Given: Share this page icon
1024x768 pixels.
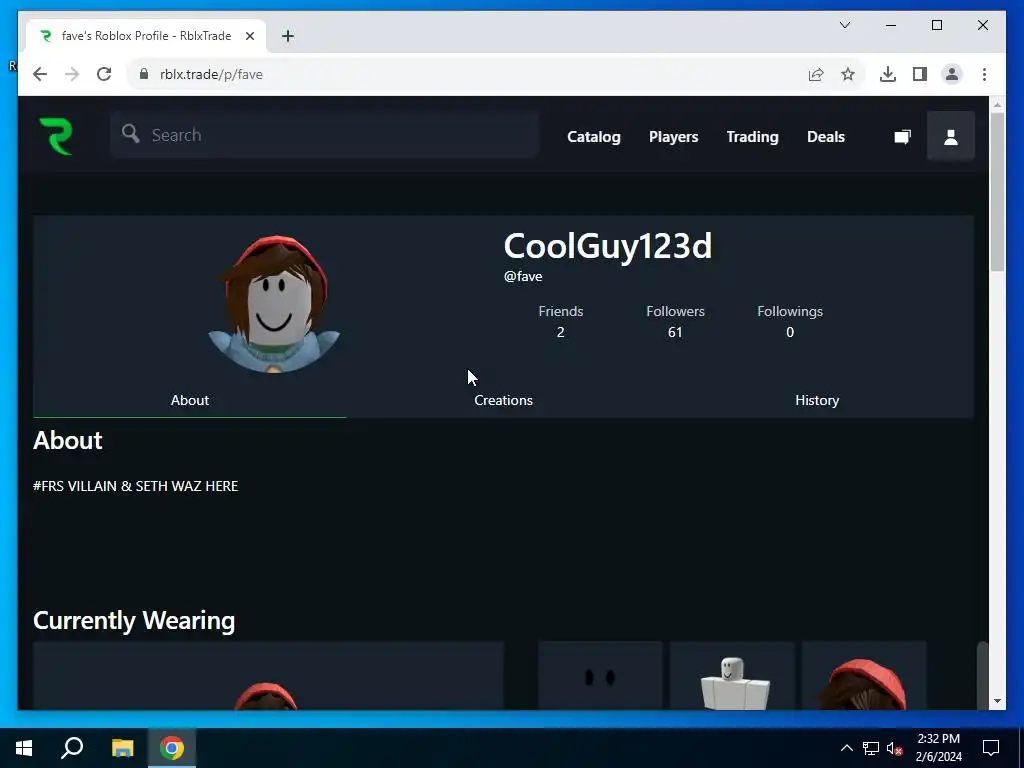Looking at the screenshot, I should pos(816,74).
